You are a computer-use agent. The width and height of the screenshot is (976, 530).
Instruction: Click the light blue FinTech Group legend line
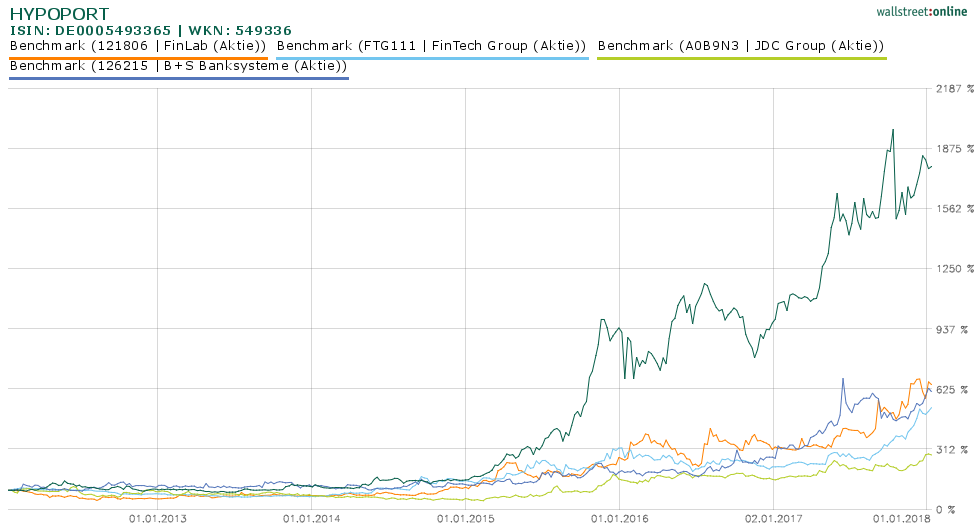pos(431,58)
